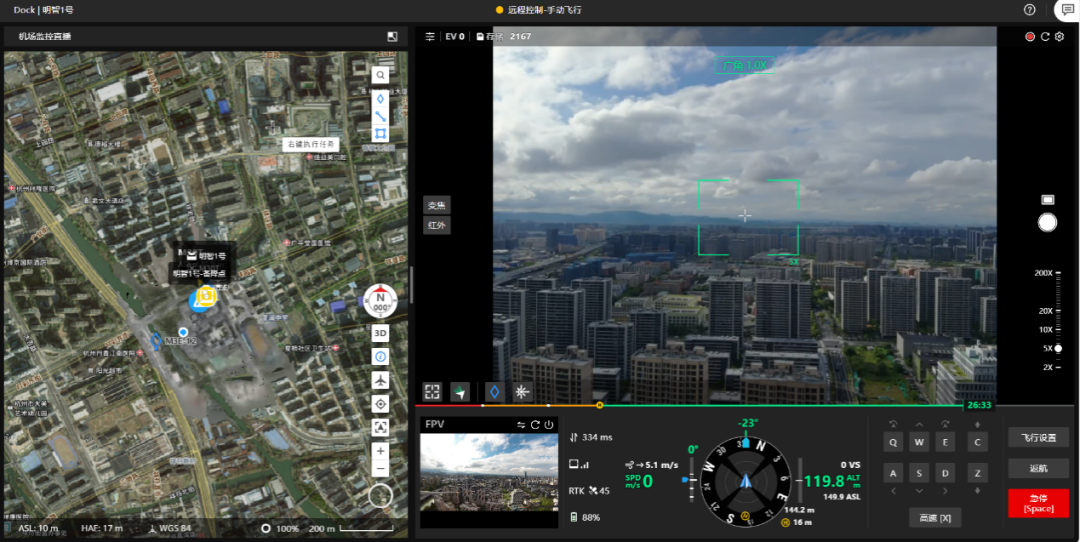
Task: Open the chat message icon
Action: (x=1068, y=10)
